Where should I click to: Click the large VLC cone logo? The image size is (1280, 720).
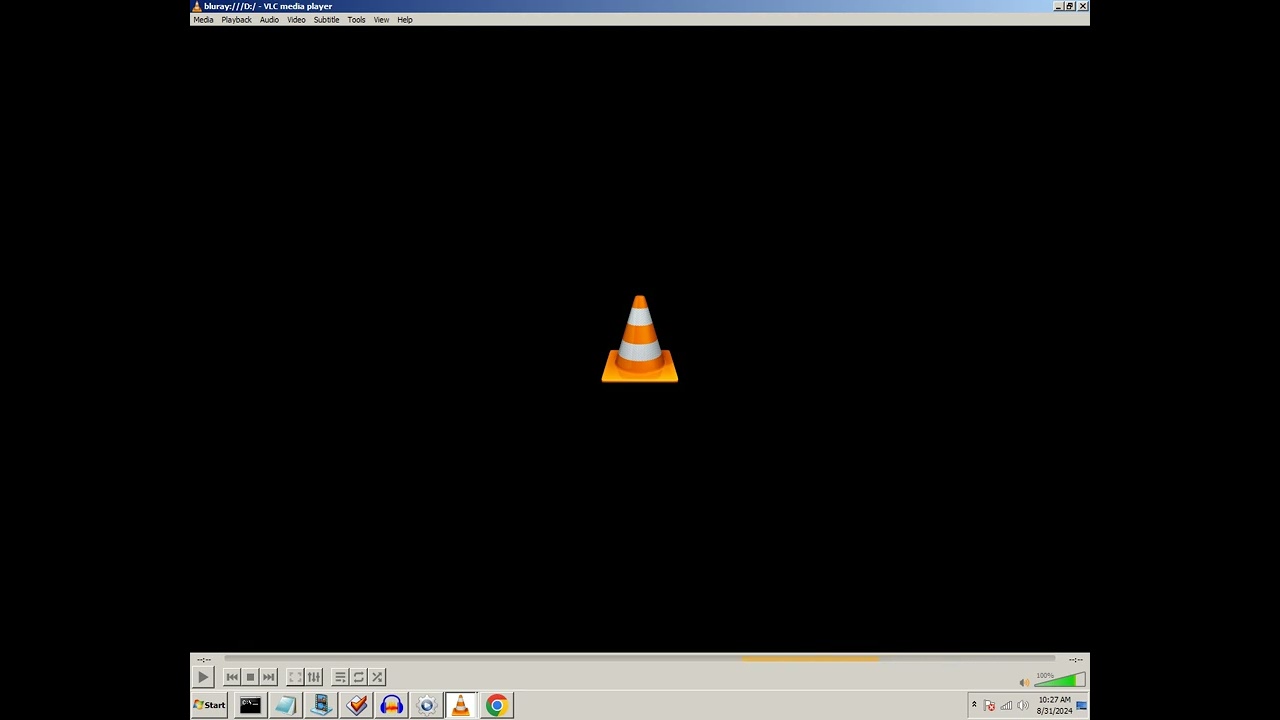[x=640, y=339]
